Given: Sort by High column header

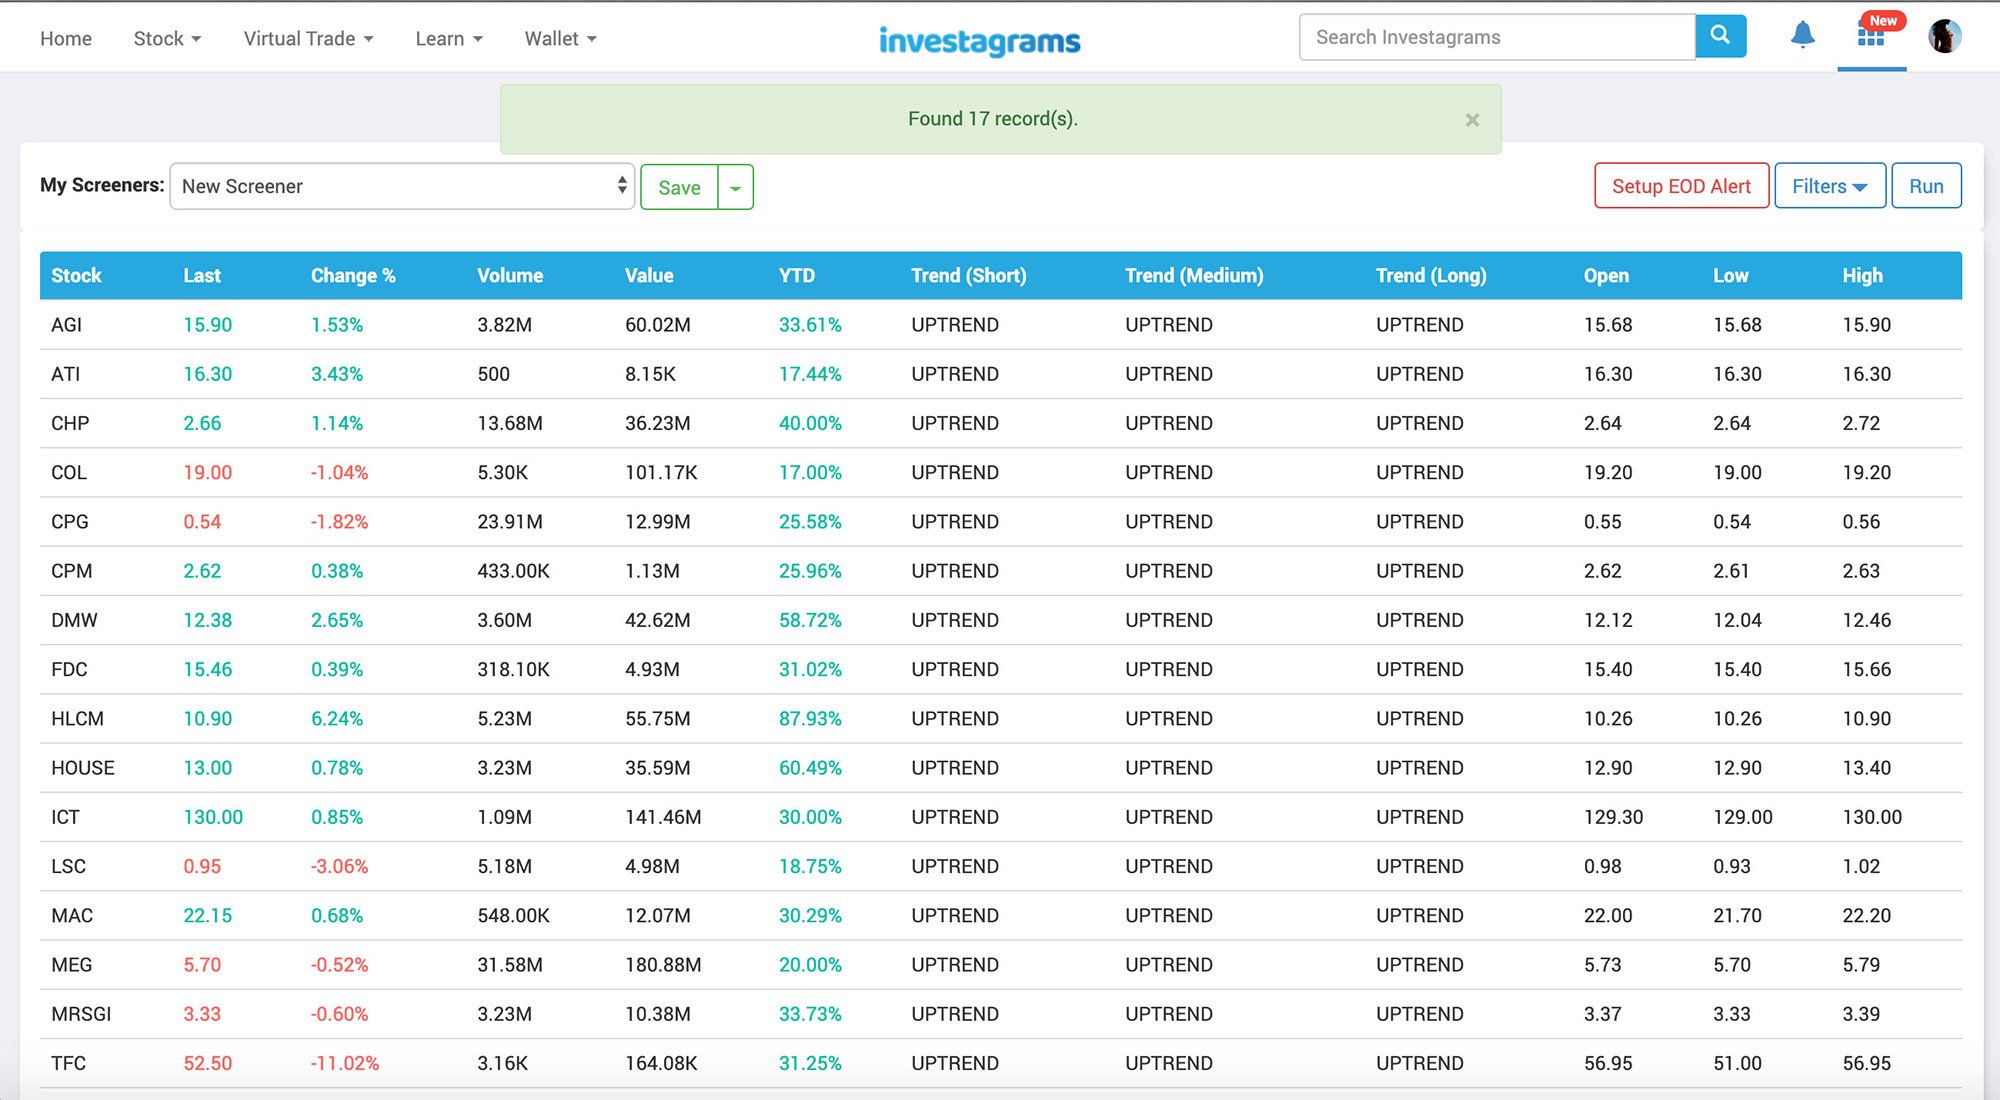Looking at the screenshot, I should tap(1862, 275).
